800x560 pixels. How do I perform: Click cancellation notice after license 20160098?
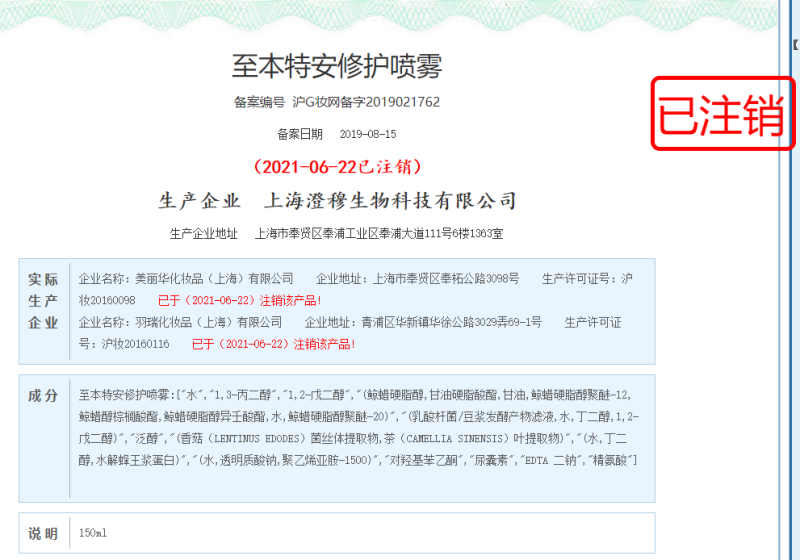point(240,300)
